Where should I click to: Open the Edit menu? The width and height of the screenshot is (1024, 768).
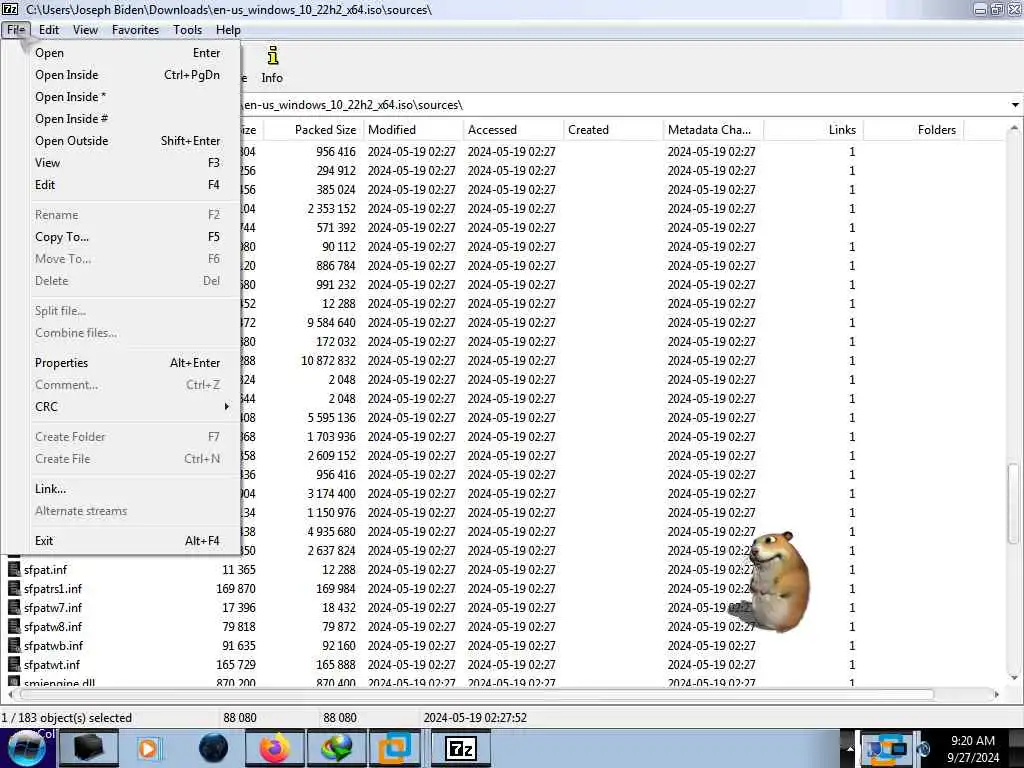(x=49, y=29)
